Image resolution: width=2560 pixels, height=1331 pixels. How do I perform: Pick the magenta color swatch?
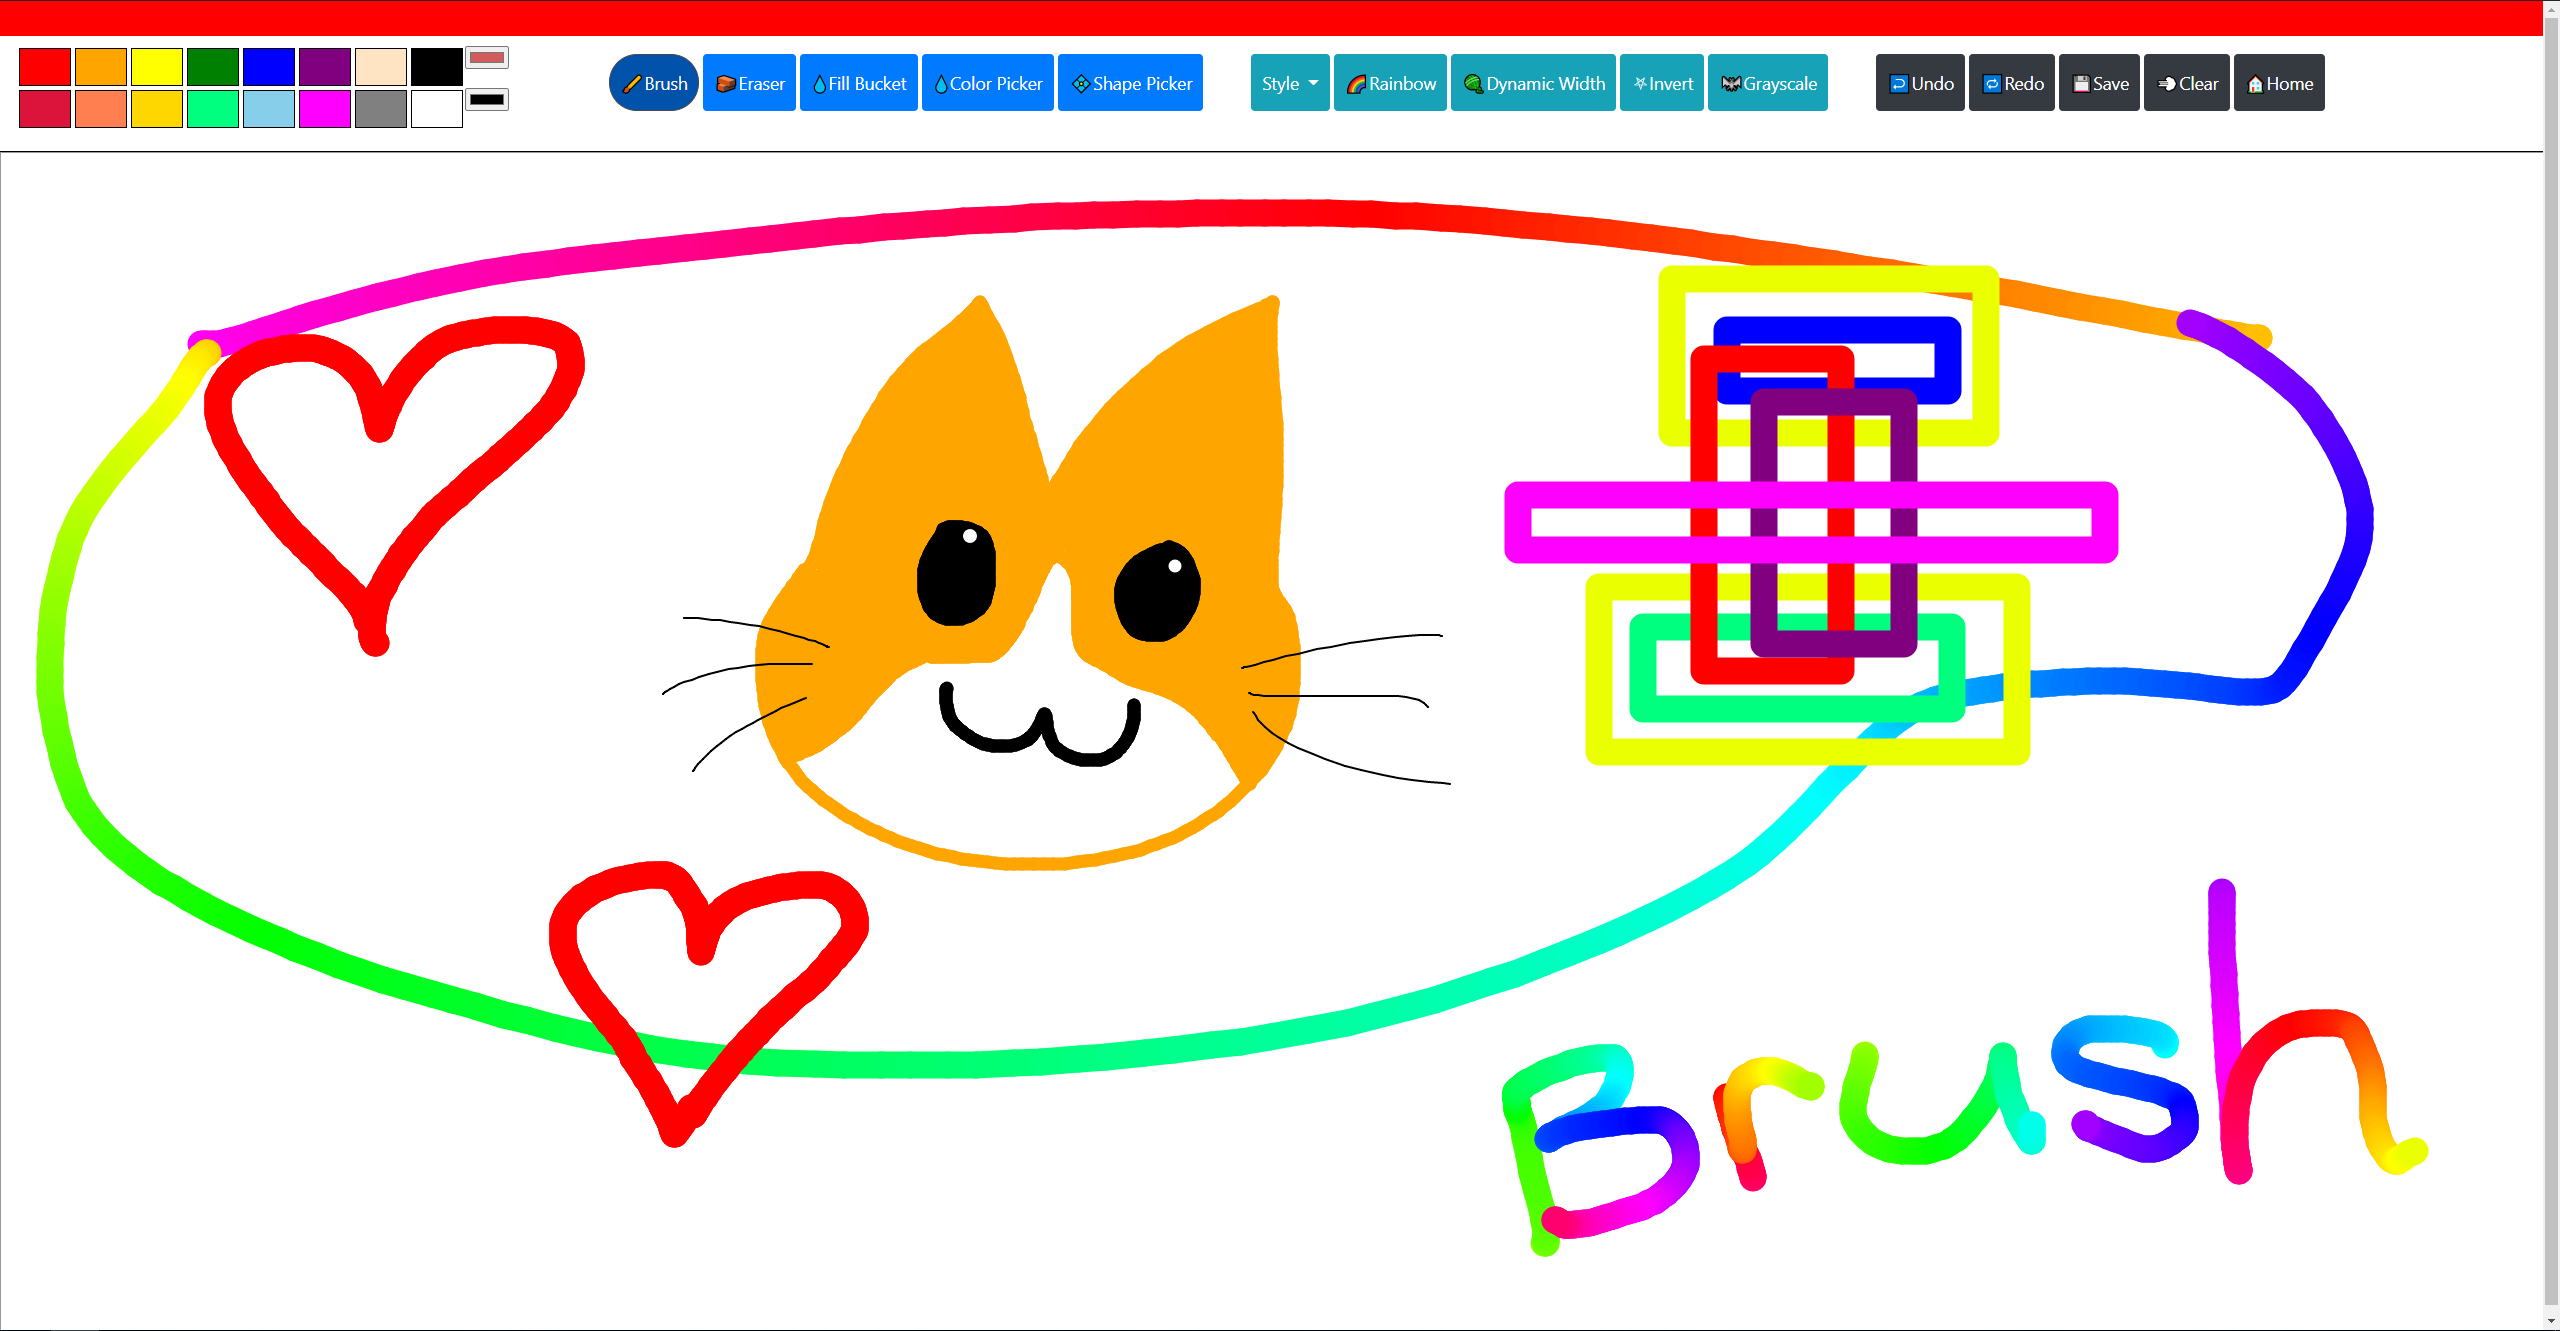click(x=325, y=109)
